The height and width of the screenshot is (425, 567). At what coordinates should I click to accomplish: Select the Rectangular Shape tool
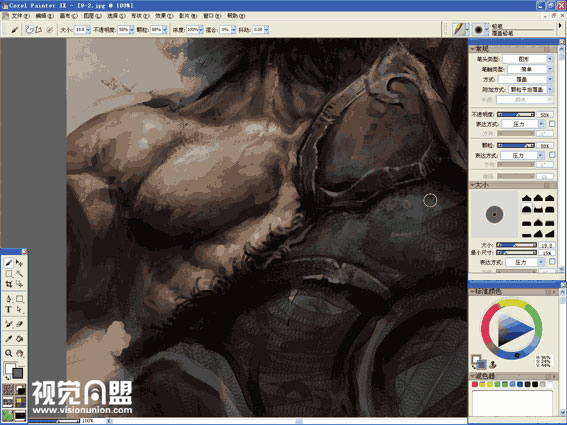point(20,299)
